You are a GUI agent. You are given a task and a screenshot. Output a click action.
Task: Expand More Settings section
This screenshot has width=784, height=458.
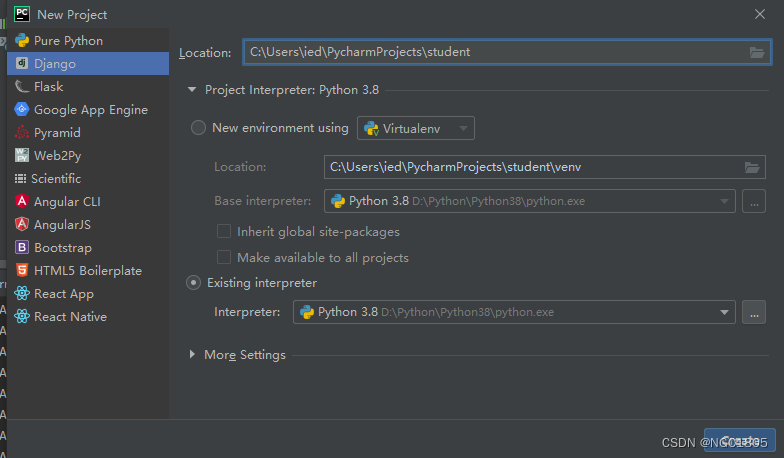[x=192, y=354]
